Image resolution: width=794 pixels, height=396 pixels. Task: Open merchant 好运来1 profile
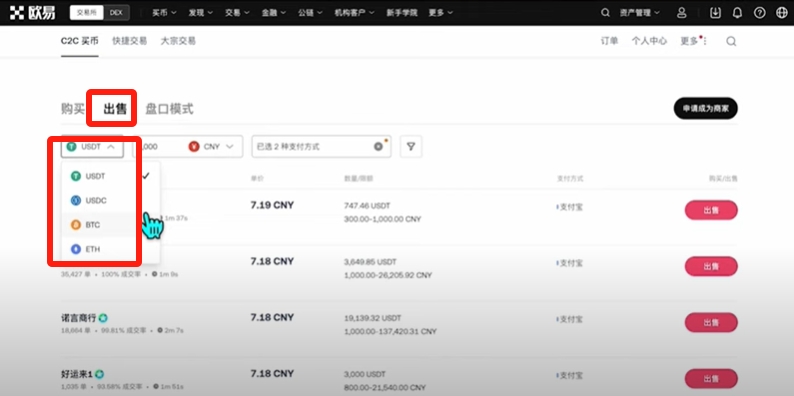click(x=76, y=374)
